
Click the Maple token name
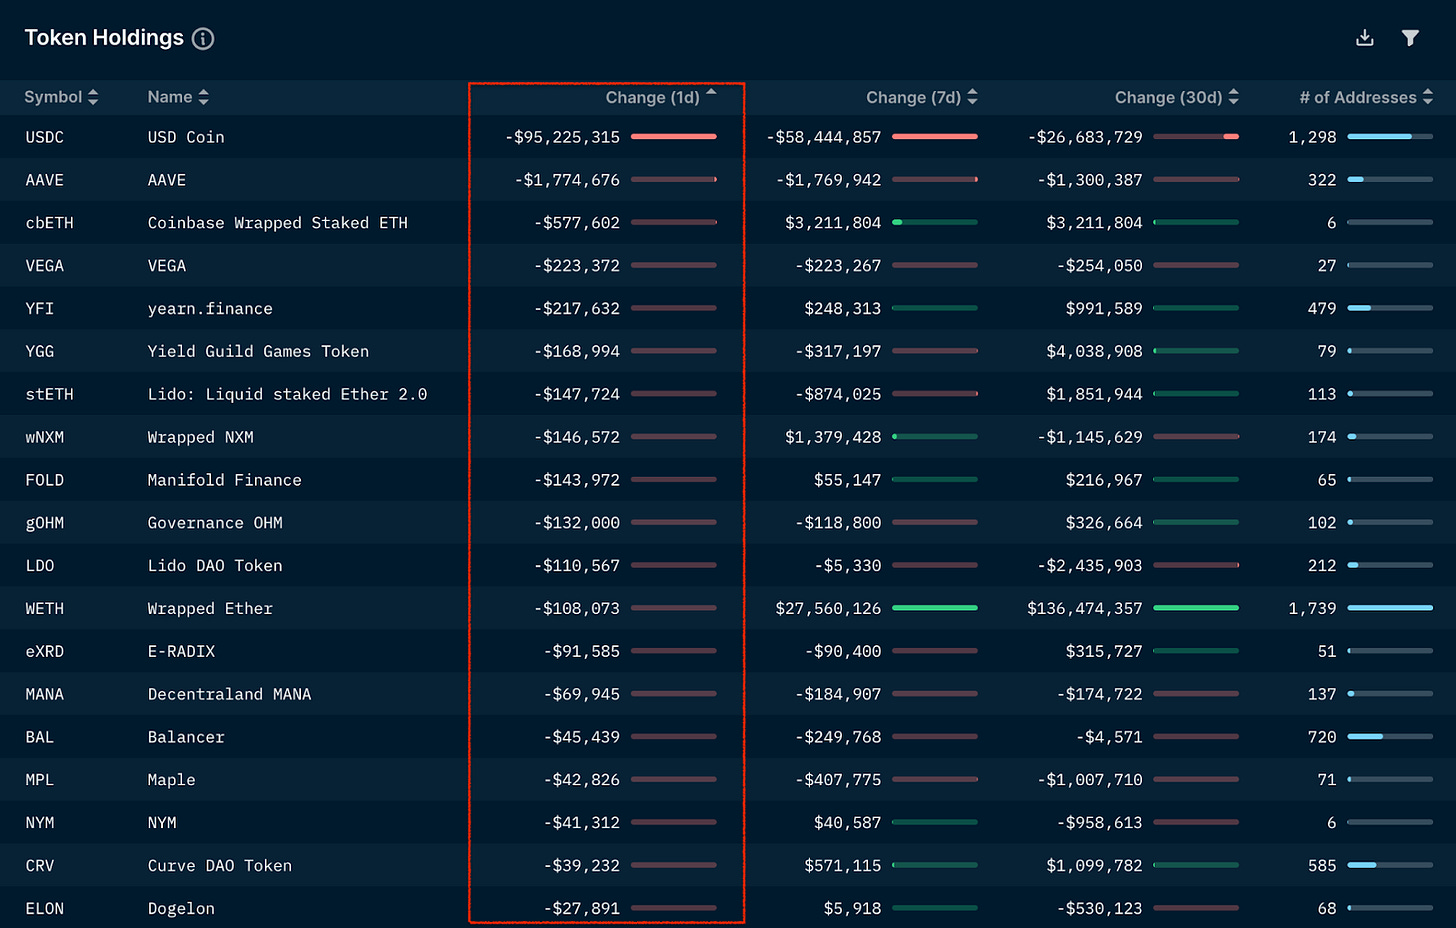[x=172, y=780]
